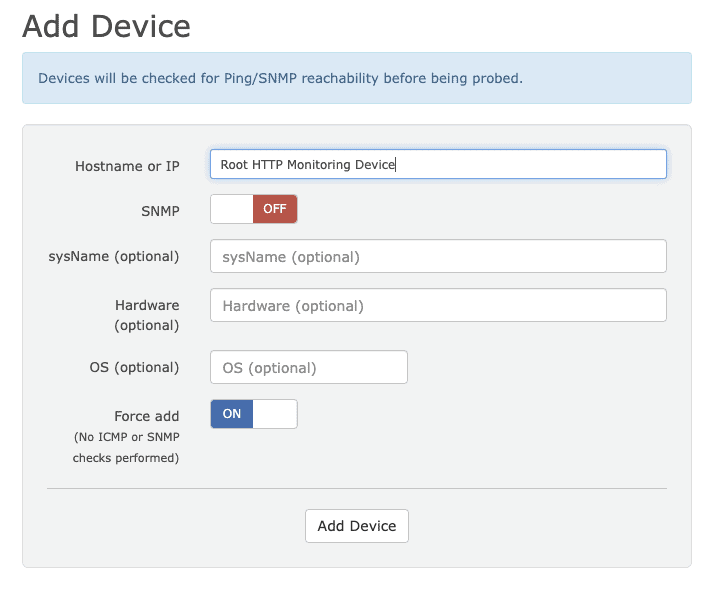The height and width of the screenshot is (590, 717).
Task: Focus the sysName (optional) input box
Action: click(438, 256)
